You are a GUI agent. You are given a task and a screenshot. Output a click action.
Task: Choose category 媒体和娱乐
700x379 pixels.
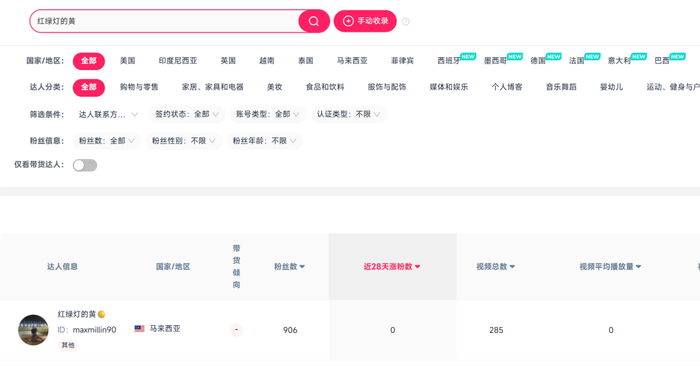coord(449,87)
